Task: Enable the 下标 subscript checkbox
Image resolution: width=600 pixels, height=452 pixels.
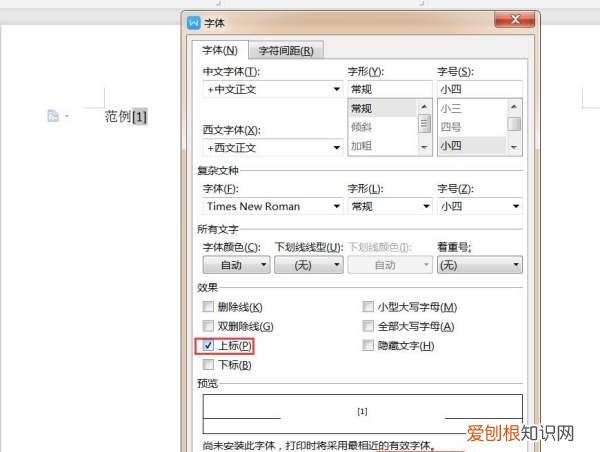Action: [x=208, y=364]
